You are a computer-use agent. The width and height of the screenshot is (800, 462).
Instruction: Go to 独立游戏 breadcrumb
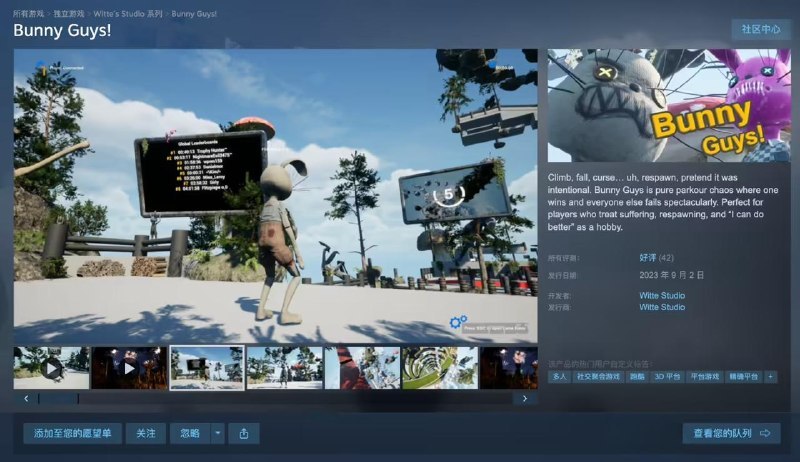click(69, 14)
